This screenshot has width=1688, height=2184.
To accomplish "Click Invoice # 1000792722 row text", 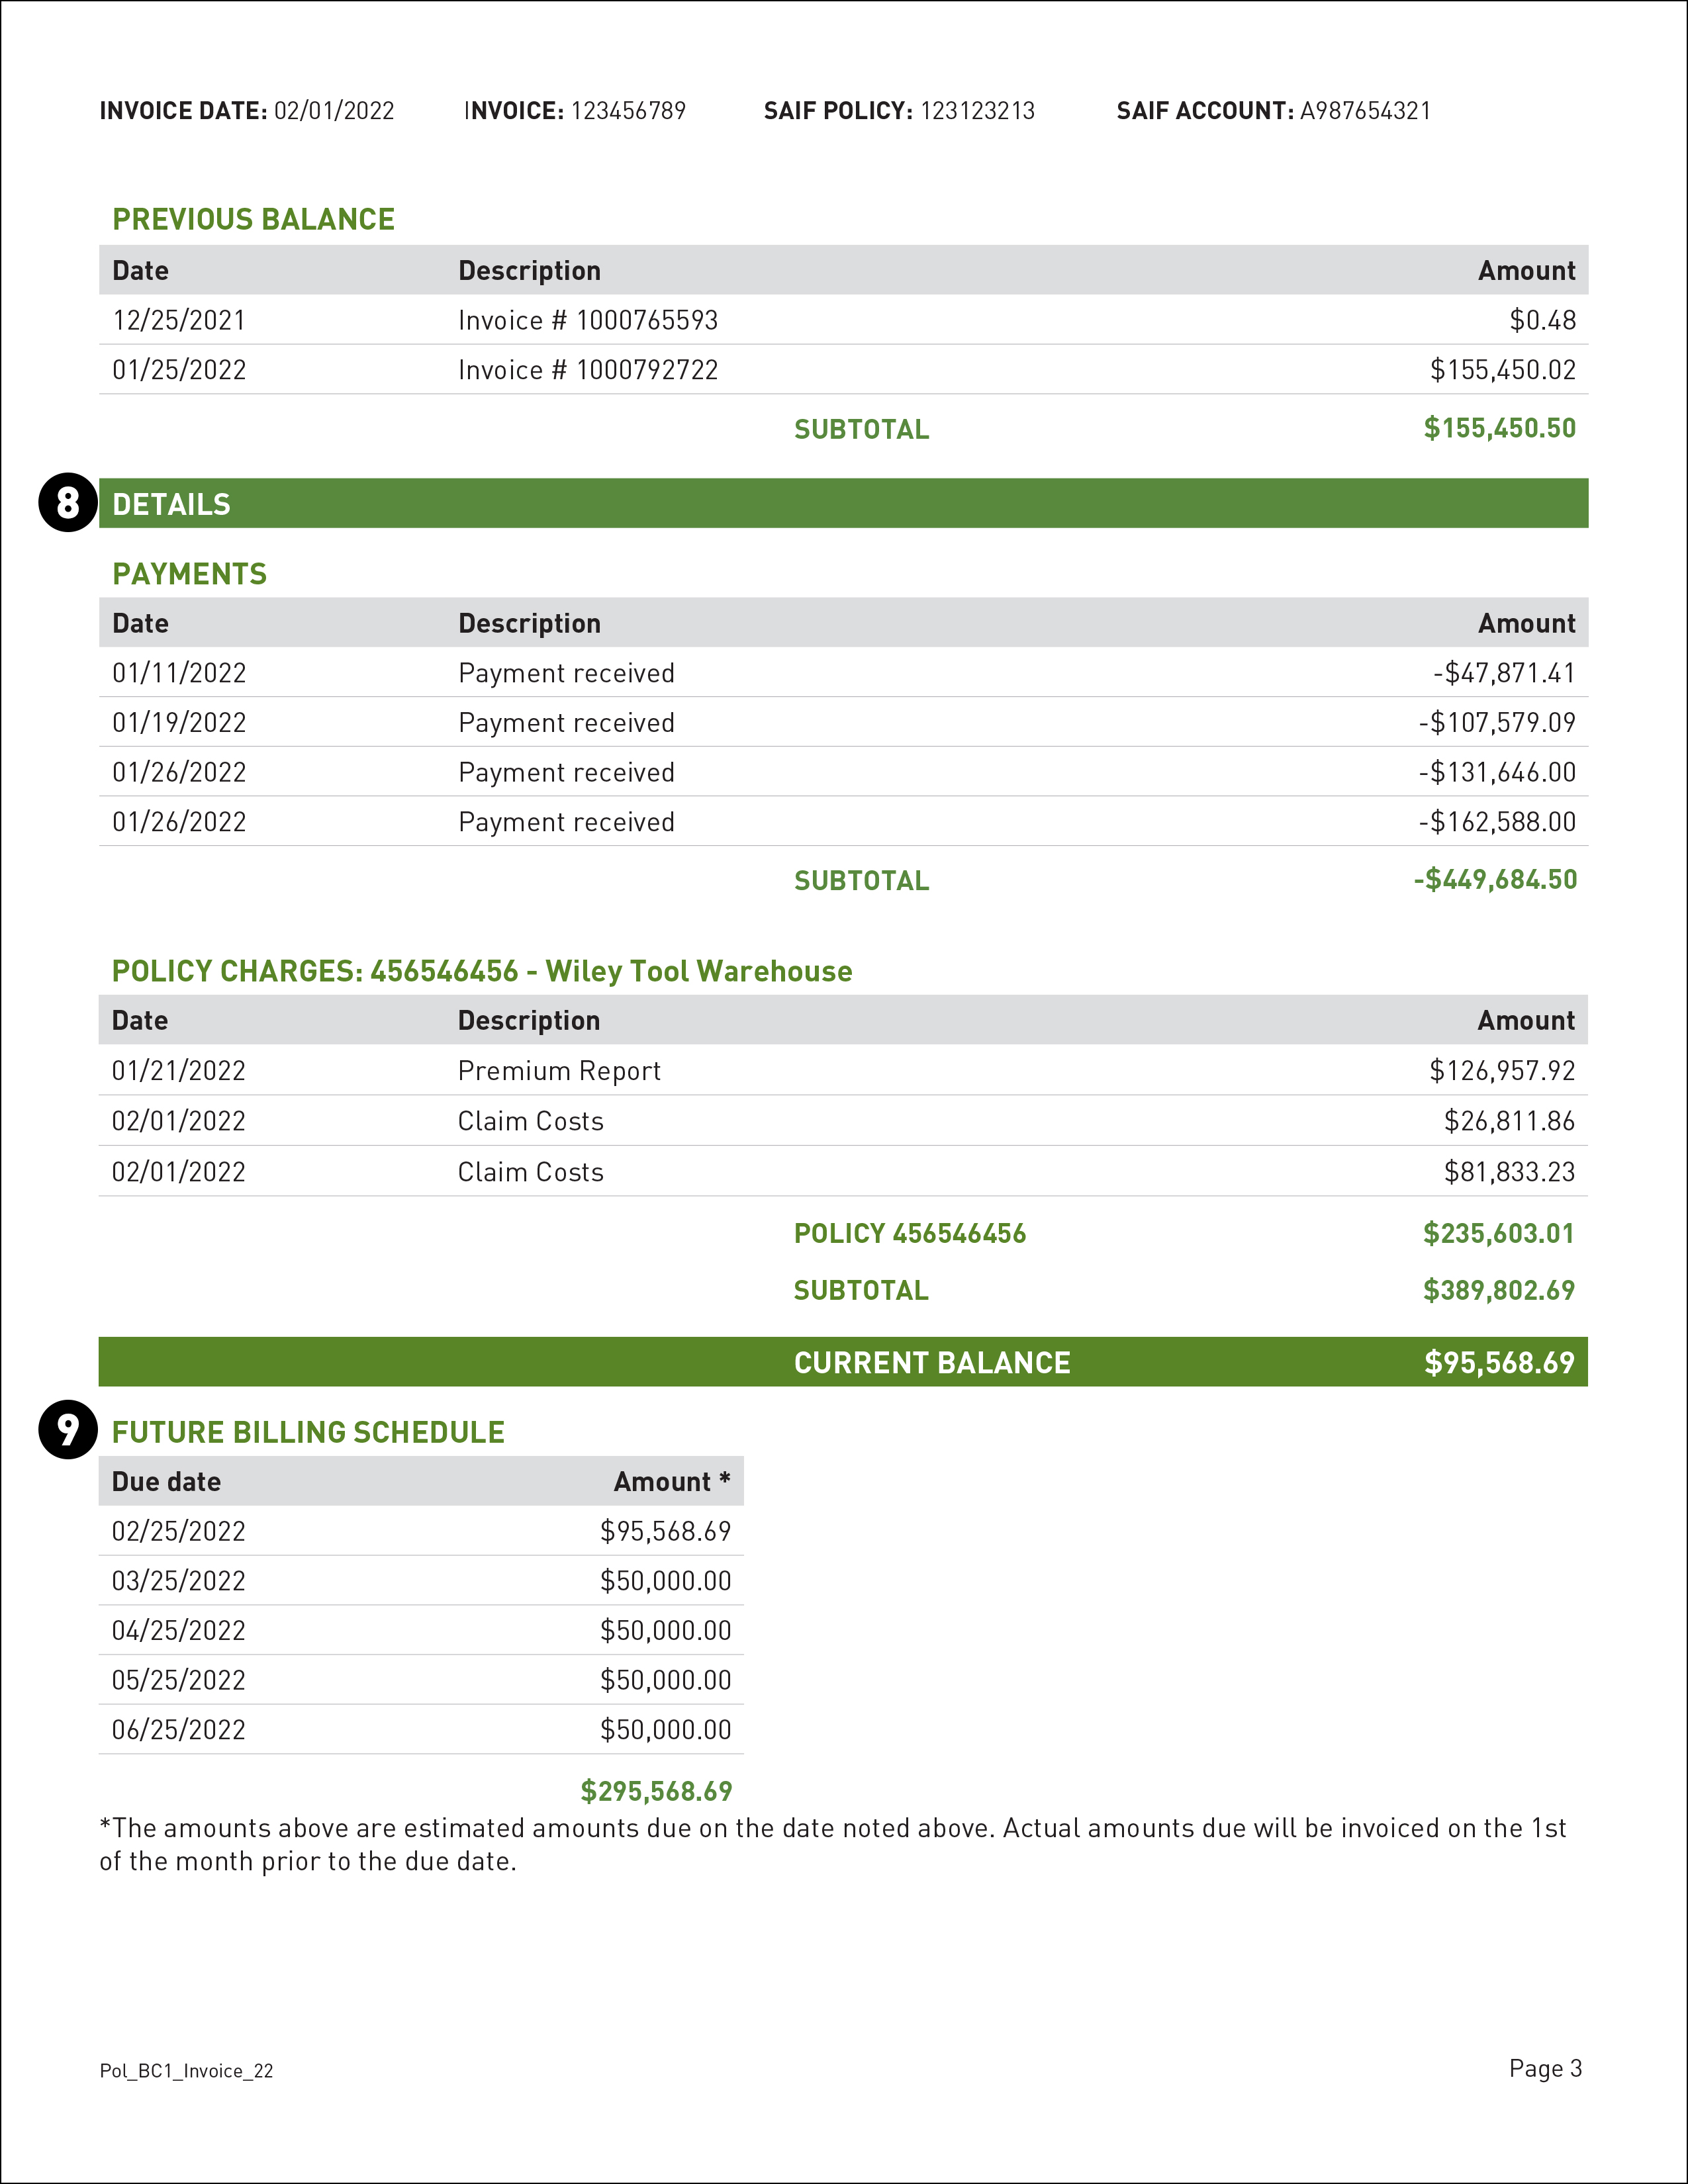I will click(588, 370).
